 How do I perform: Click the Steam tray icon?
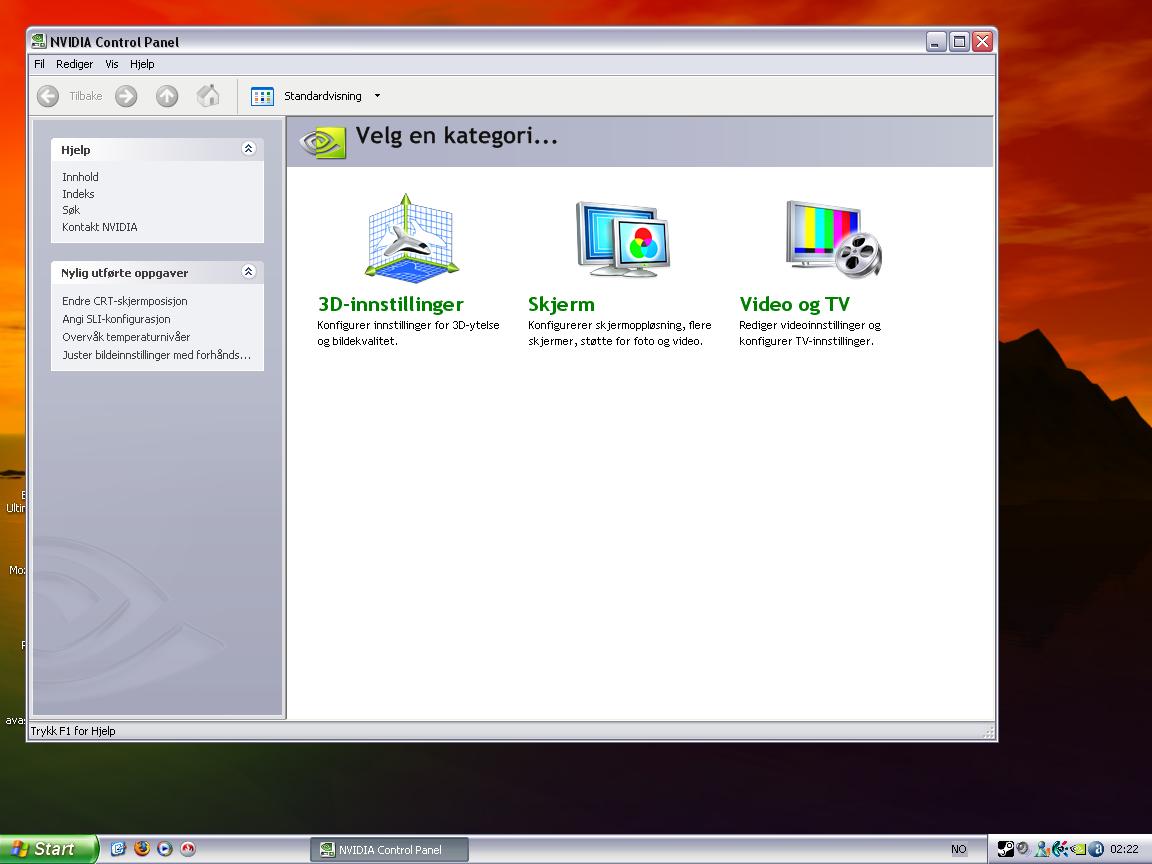pos(1006,849)
